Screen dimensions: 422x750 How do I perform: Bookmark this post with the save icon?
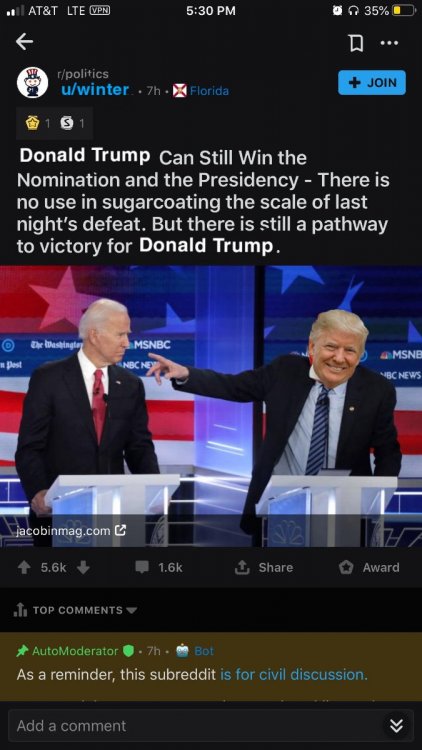pos(356,44)
